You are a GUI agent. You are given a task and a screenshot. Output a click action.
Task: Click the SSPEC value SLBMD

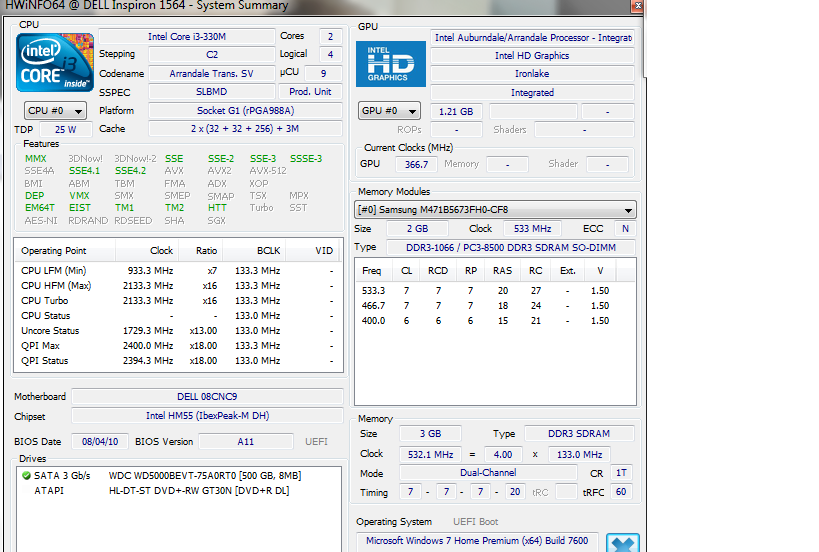[212, 91]
